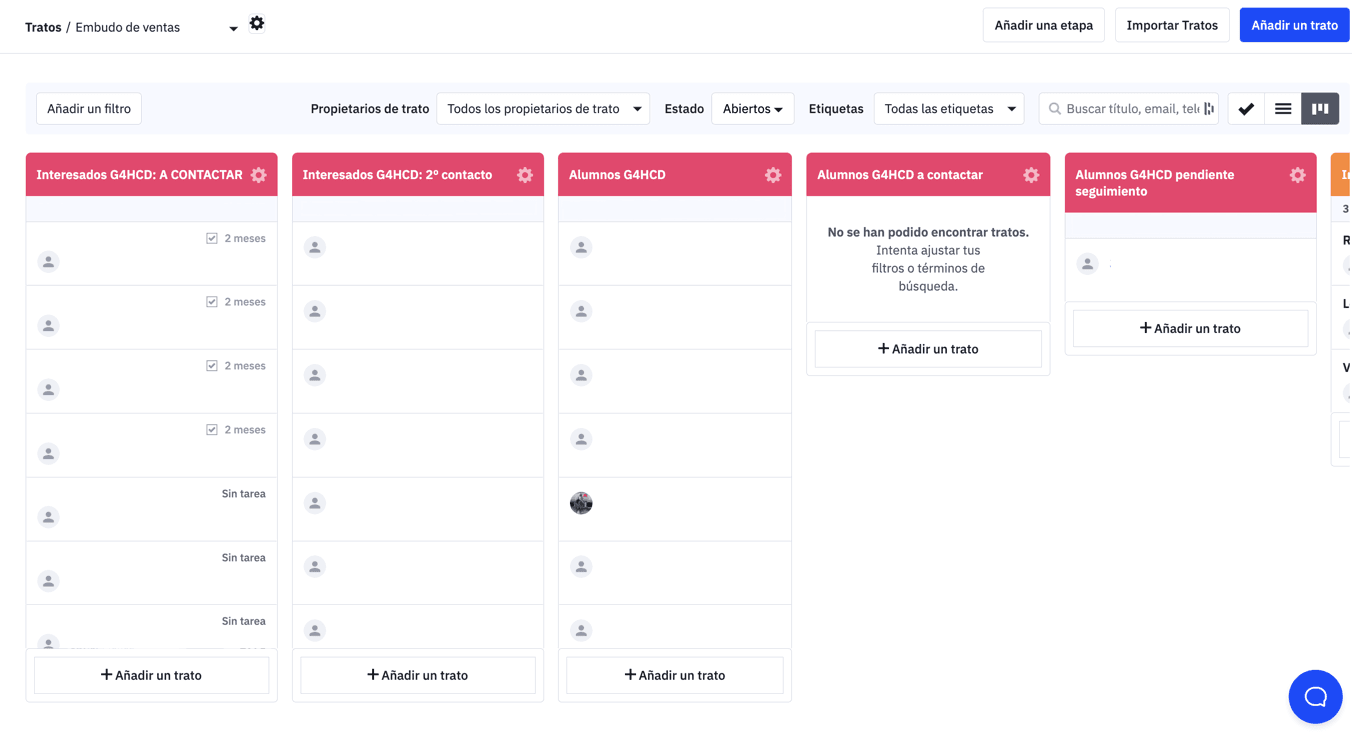
Task: Click Añadir una etapa button
Action: [x=1043, y=25]
